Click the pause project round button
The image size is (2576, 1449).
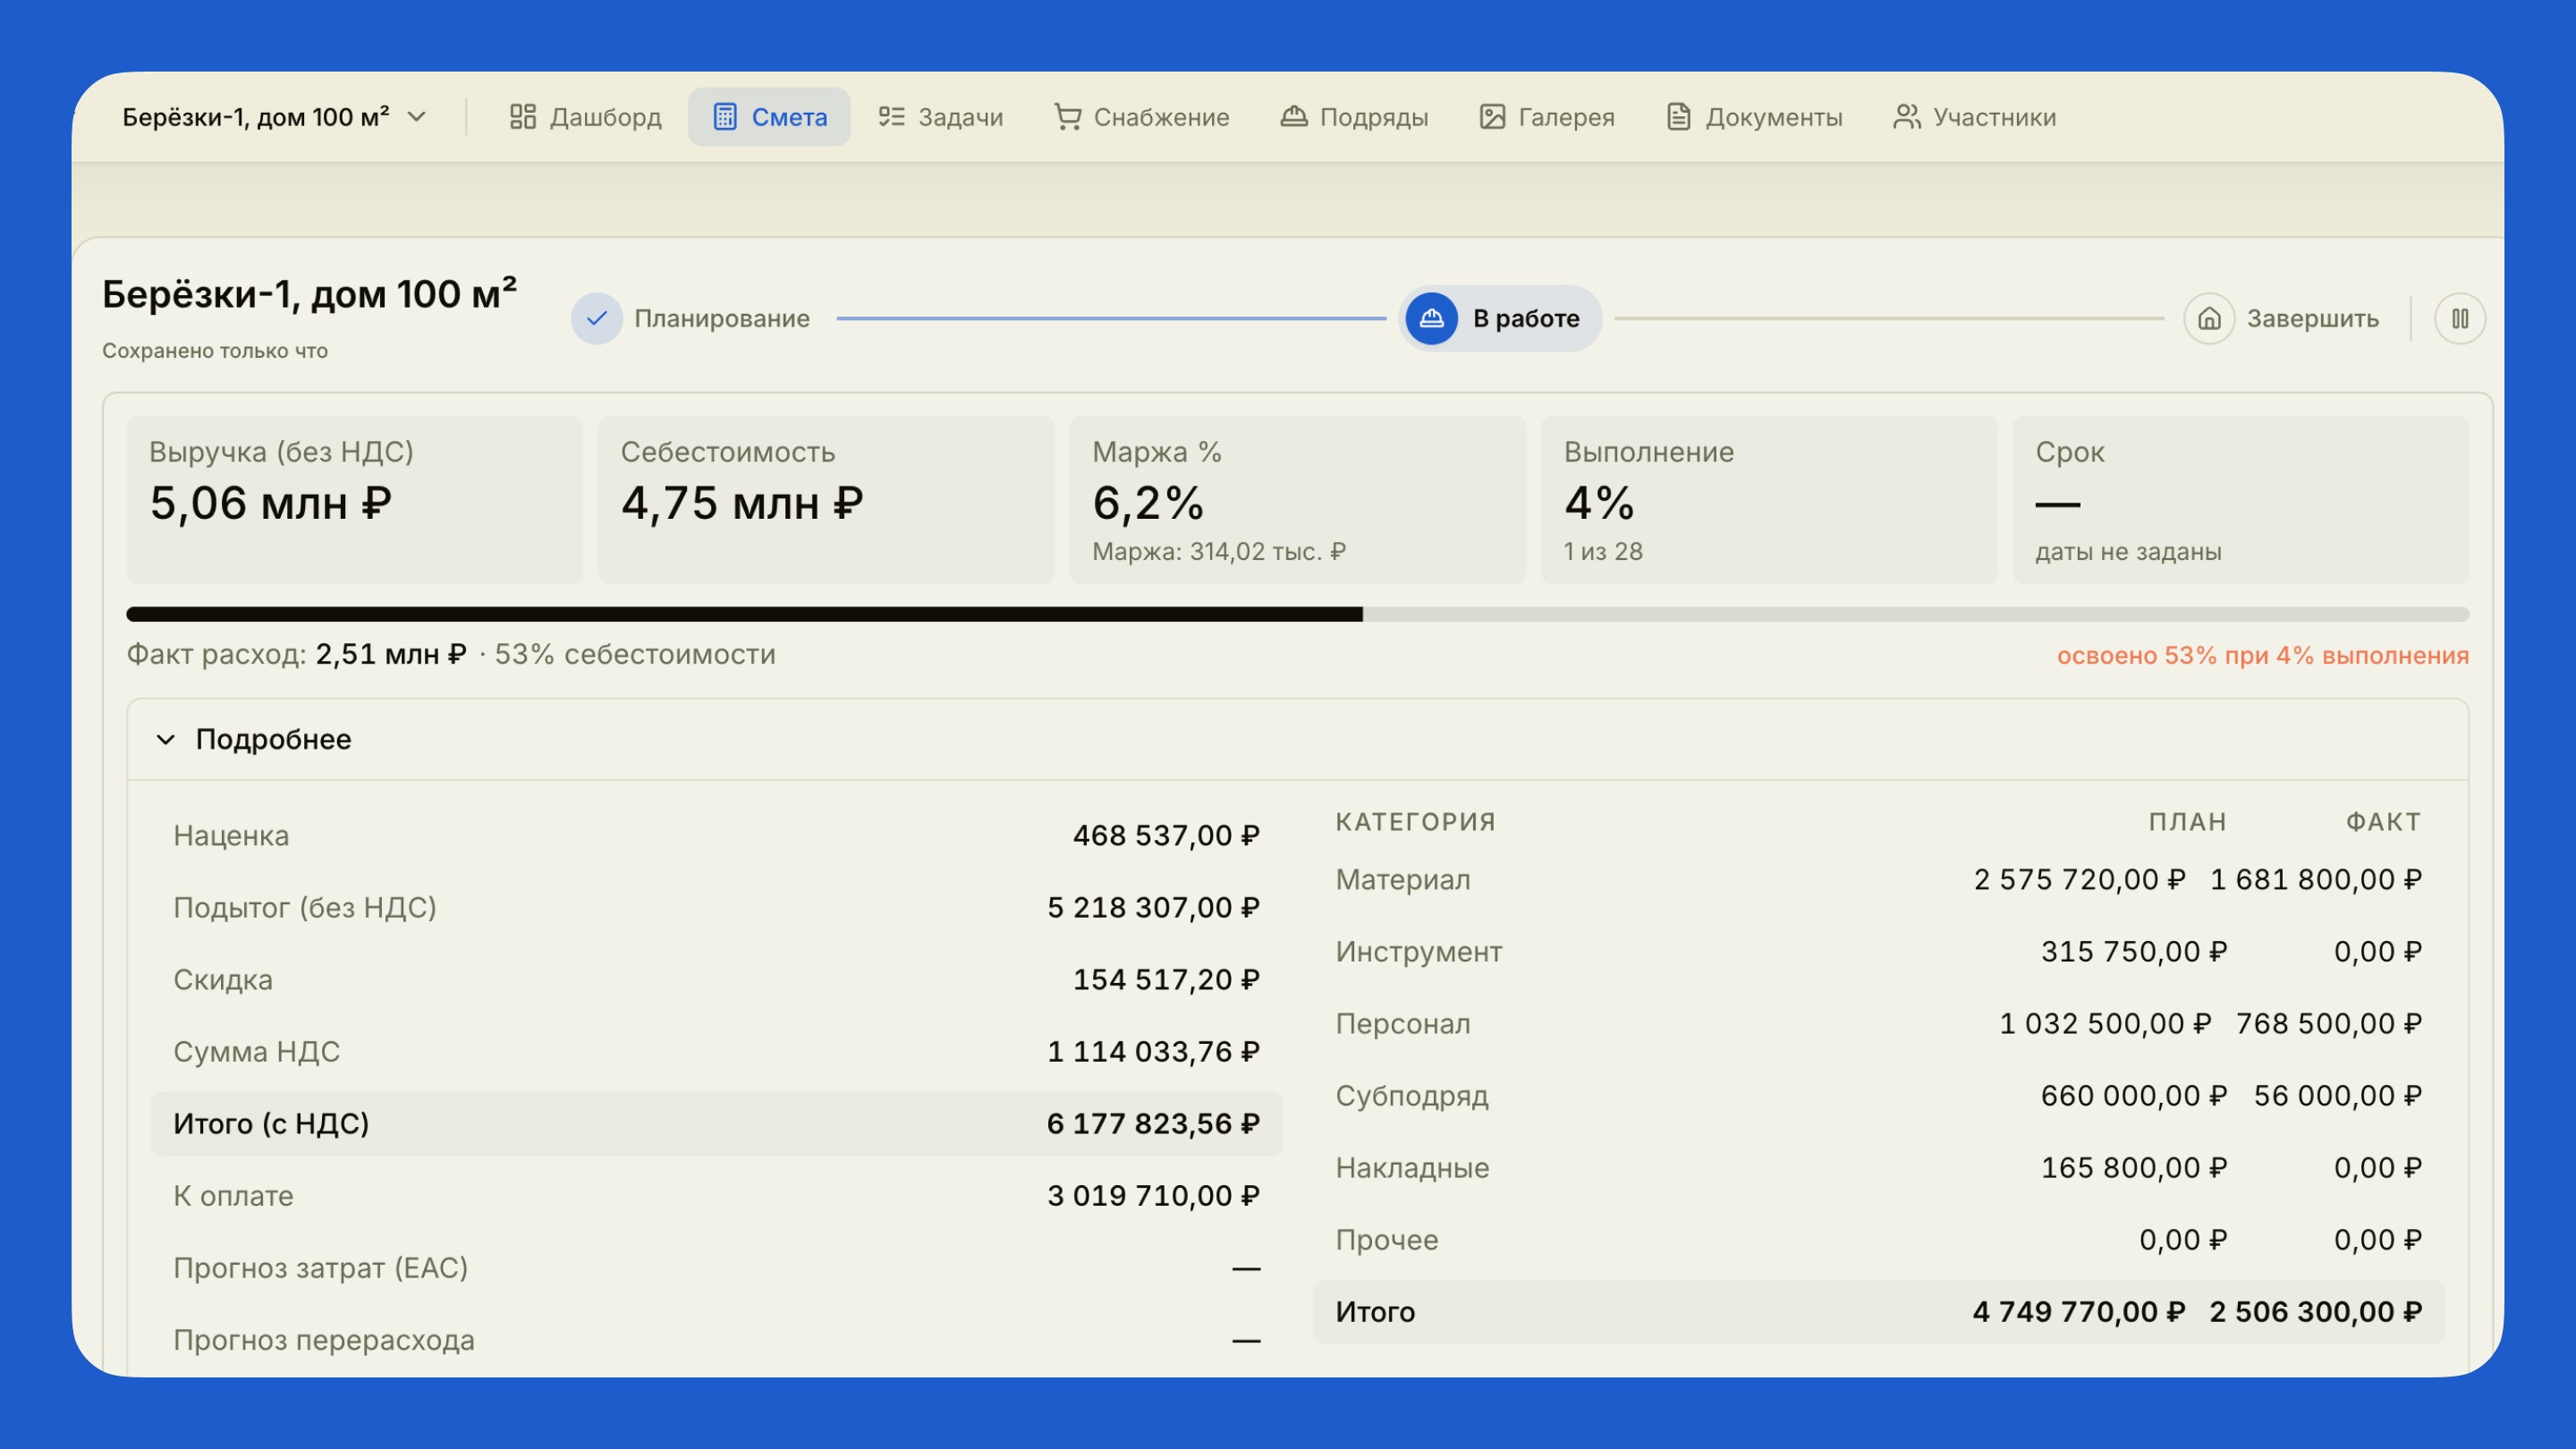click(x=2460, y=319)
